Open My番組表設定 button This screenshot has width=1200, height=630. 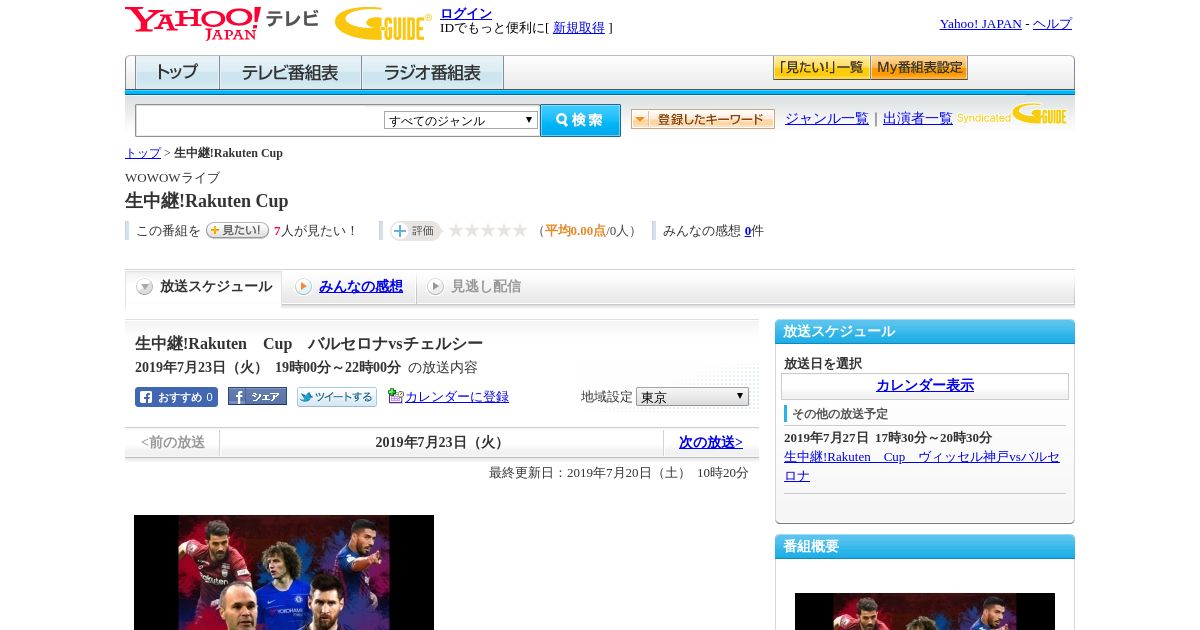[x=919, y=68]
